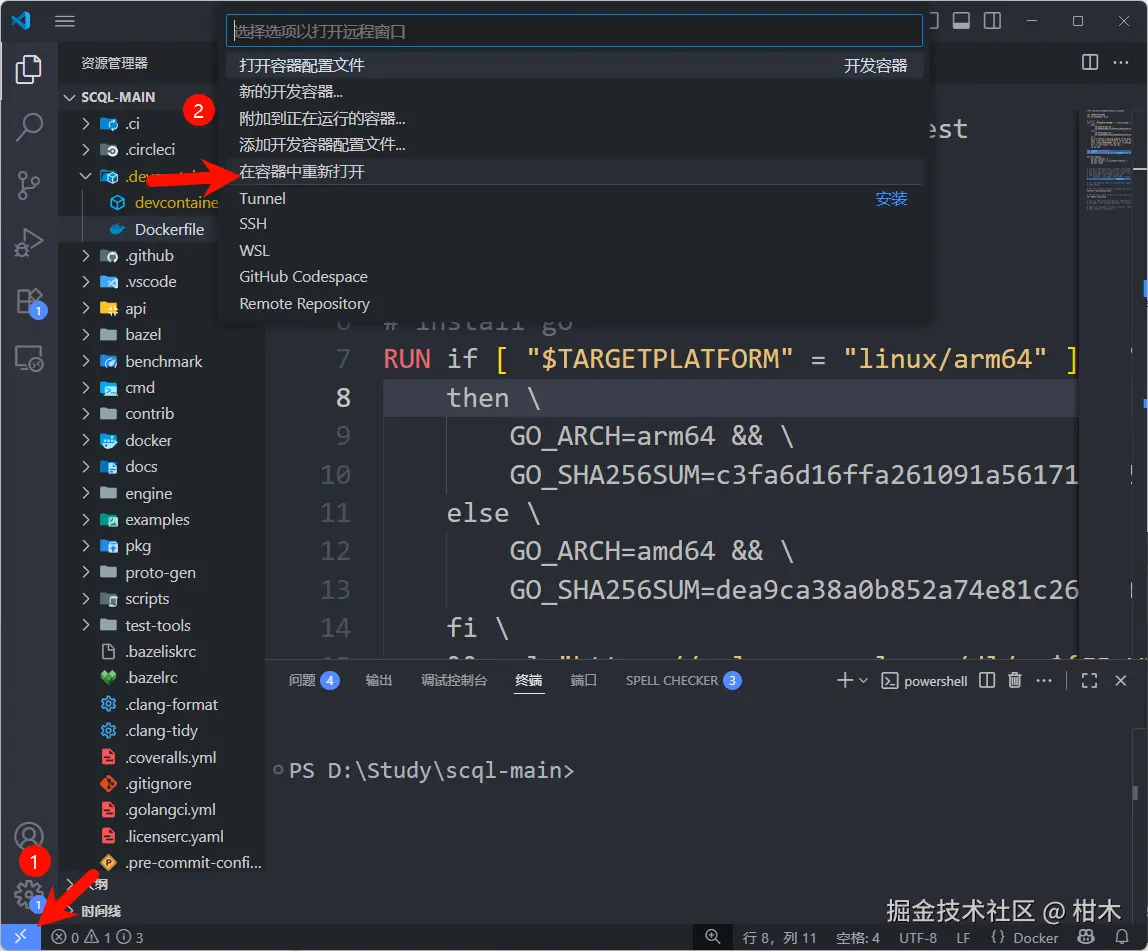Switch to the 输出 output tab
The height and width of the screenshot is (951, 1148).
click(379, 680)
